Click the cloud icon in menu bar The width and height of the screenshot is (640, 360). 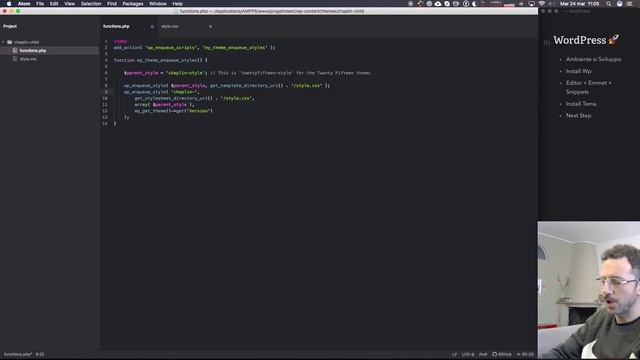pyautogui.click(x=438, y=4)
